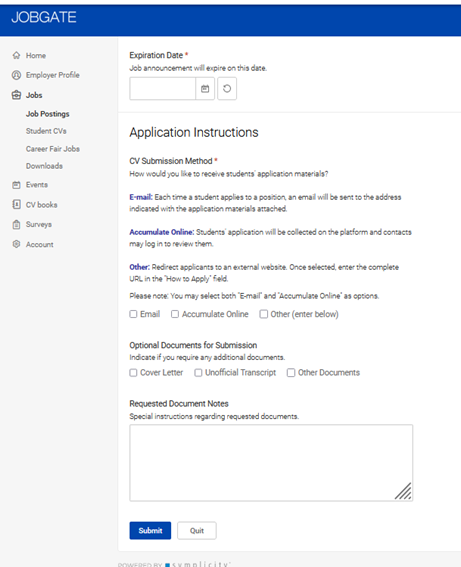The height and width of the screenshot is (567, 461).
Task: Check the Cover Letter option
Action: click(x=133, y=372)
